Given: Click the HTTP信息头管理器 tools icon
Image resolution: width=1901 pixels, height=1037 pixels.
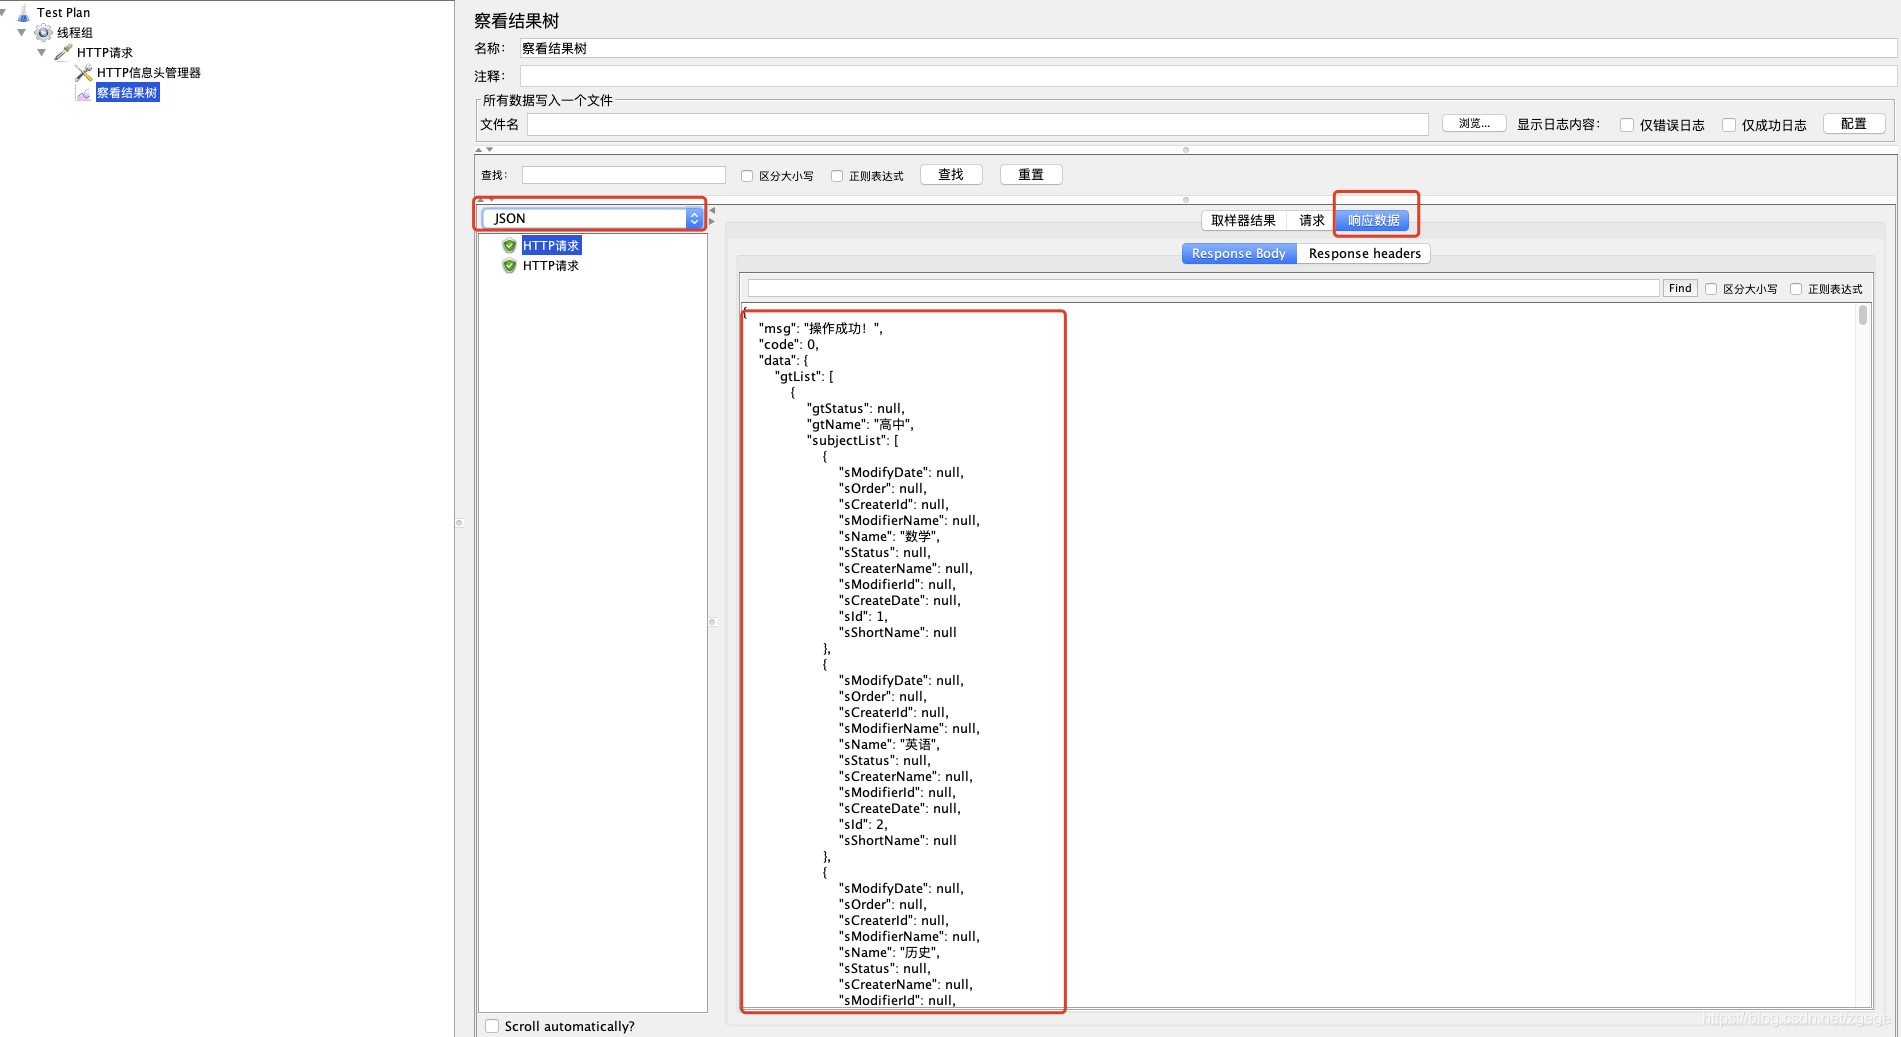Looking at the screenshot, I should (84, 73).
